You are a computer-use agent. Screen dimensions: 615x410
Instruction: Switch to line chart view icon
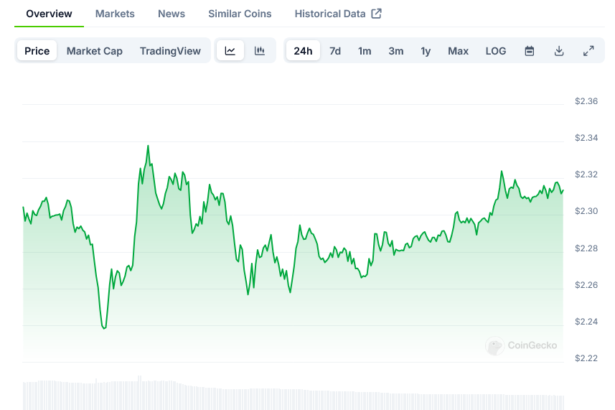[x=230, y=51]
